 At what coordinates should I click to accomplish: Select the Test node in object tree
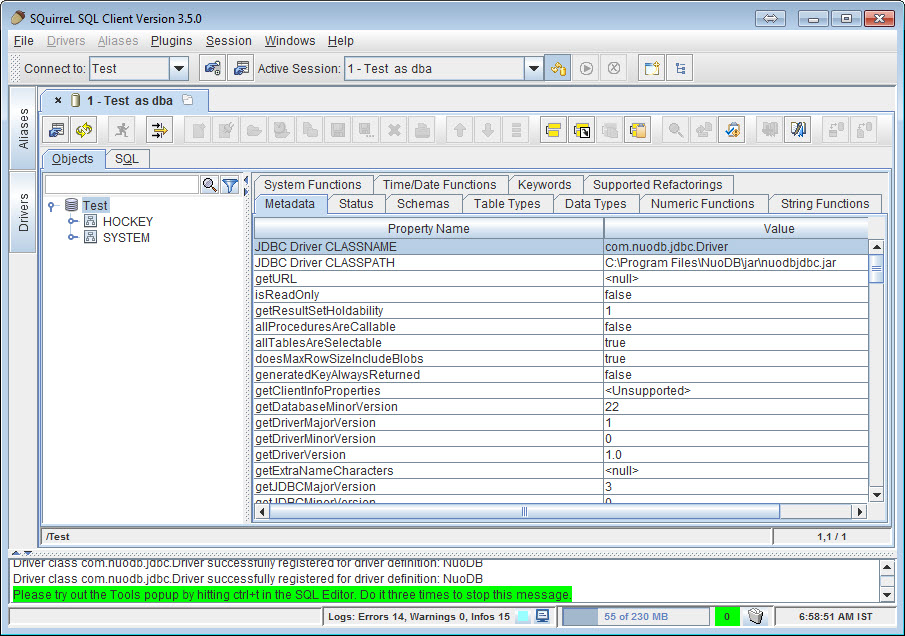pyautogui.click(x=95, y=205)
